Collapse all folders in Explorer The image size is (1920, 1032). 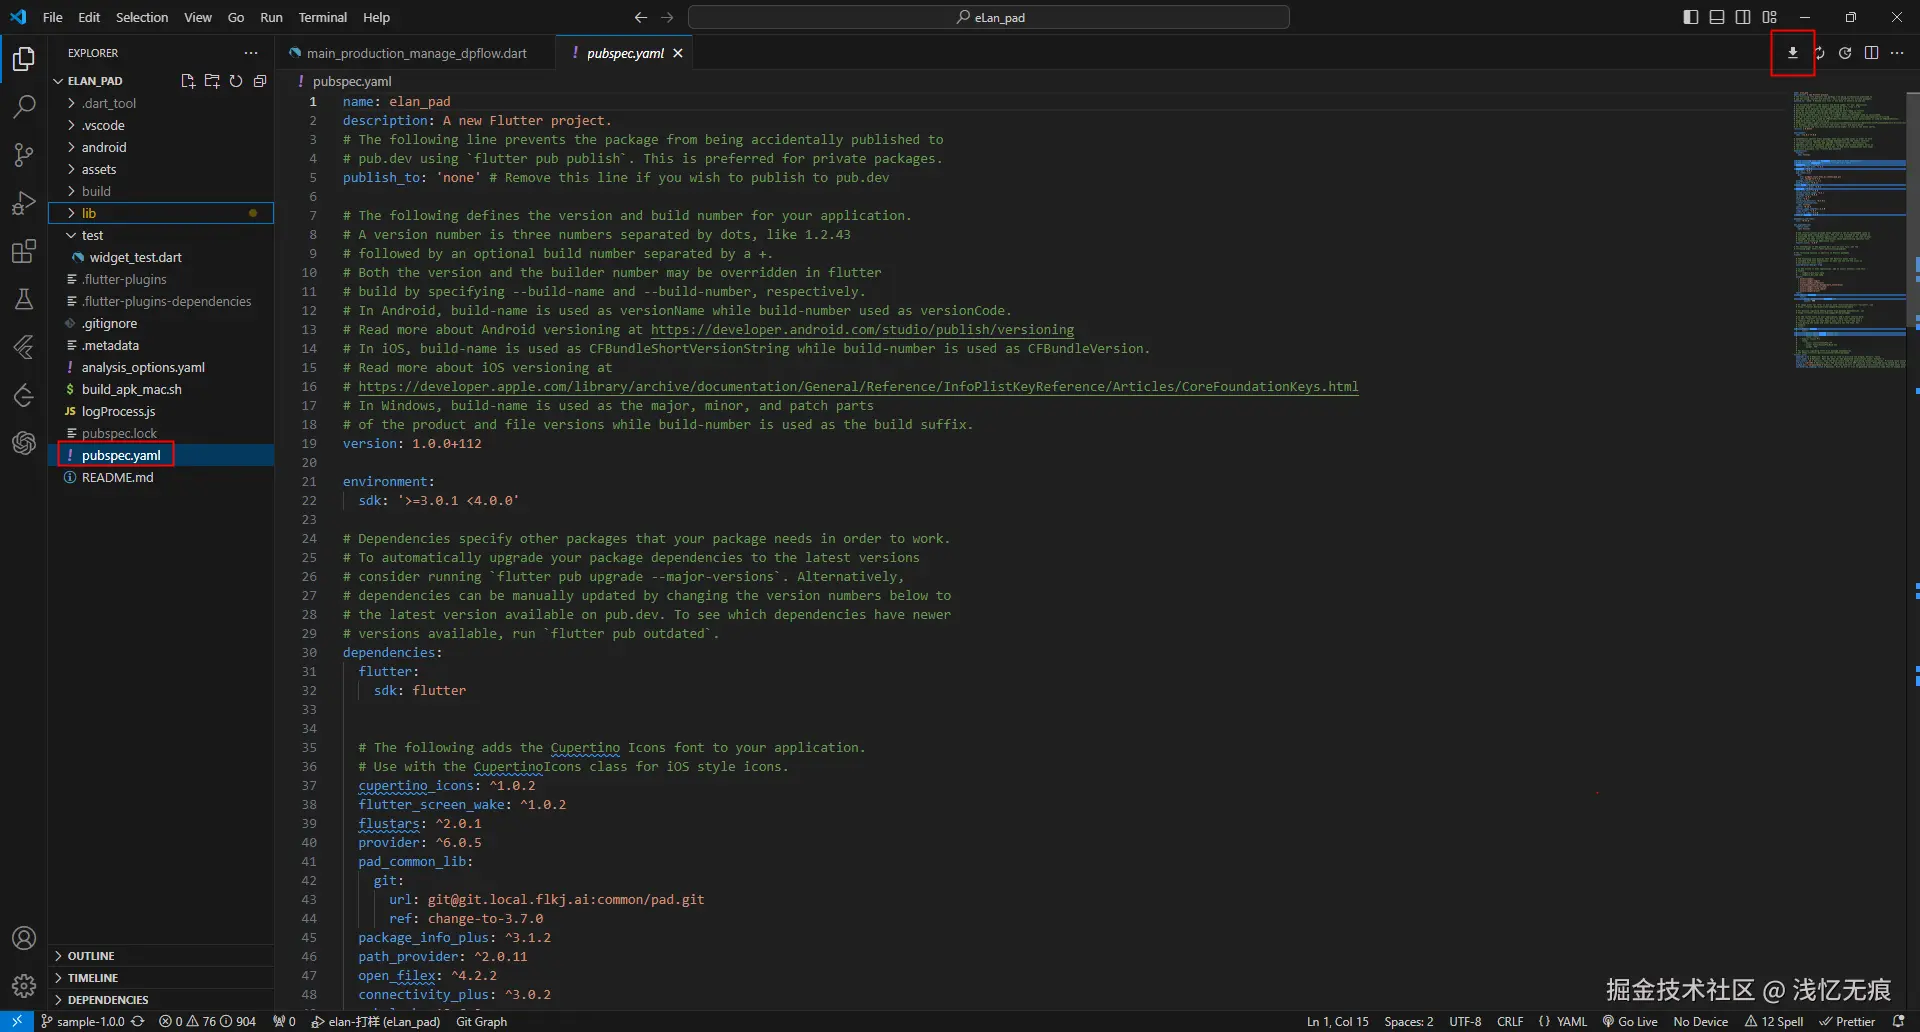(x=260, y=81)
